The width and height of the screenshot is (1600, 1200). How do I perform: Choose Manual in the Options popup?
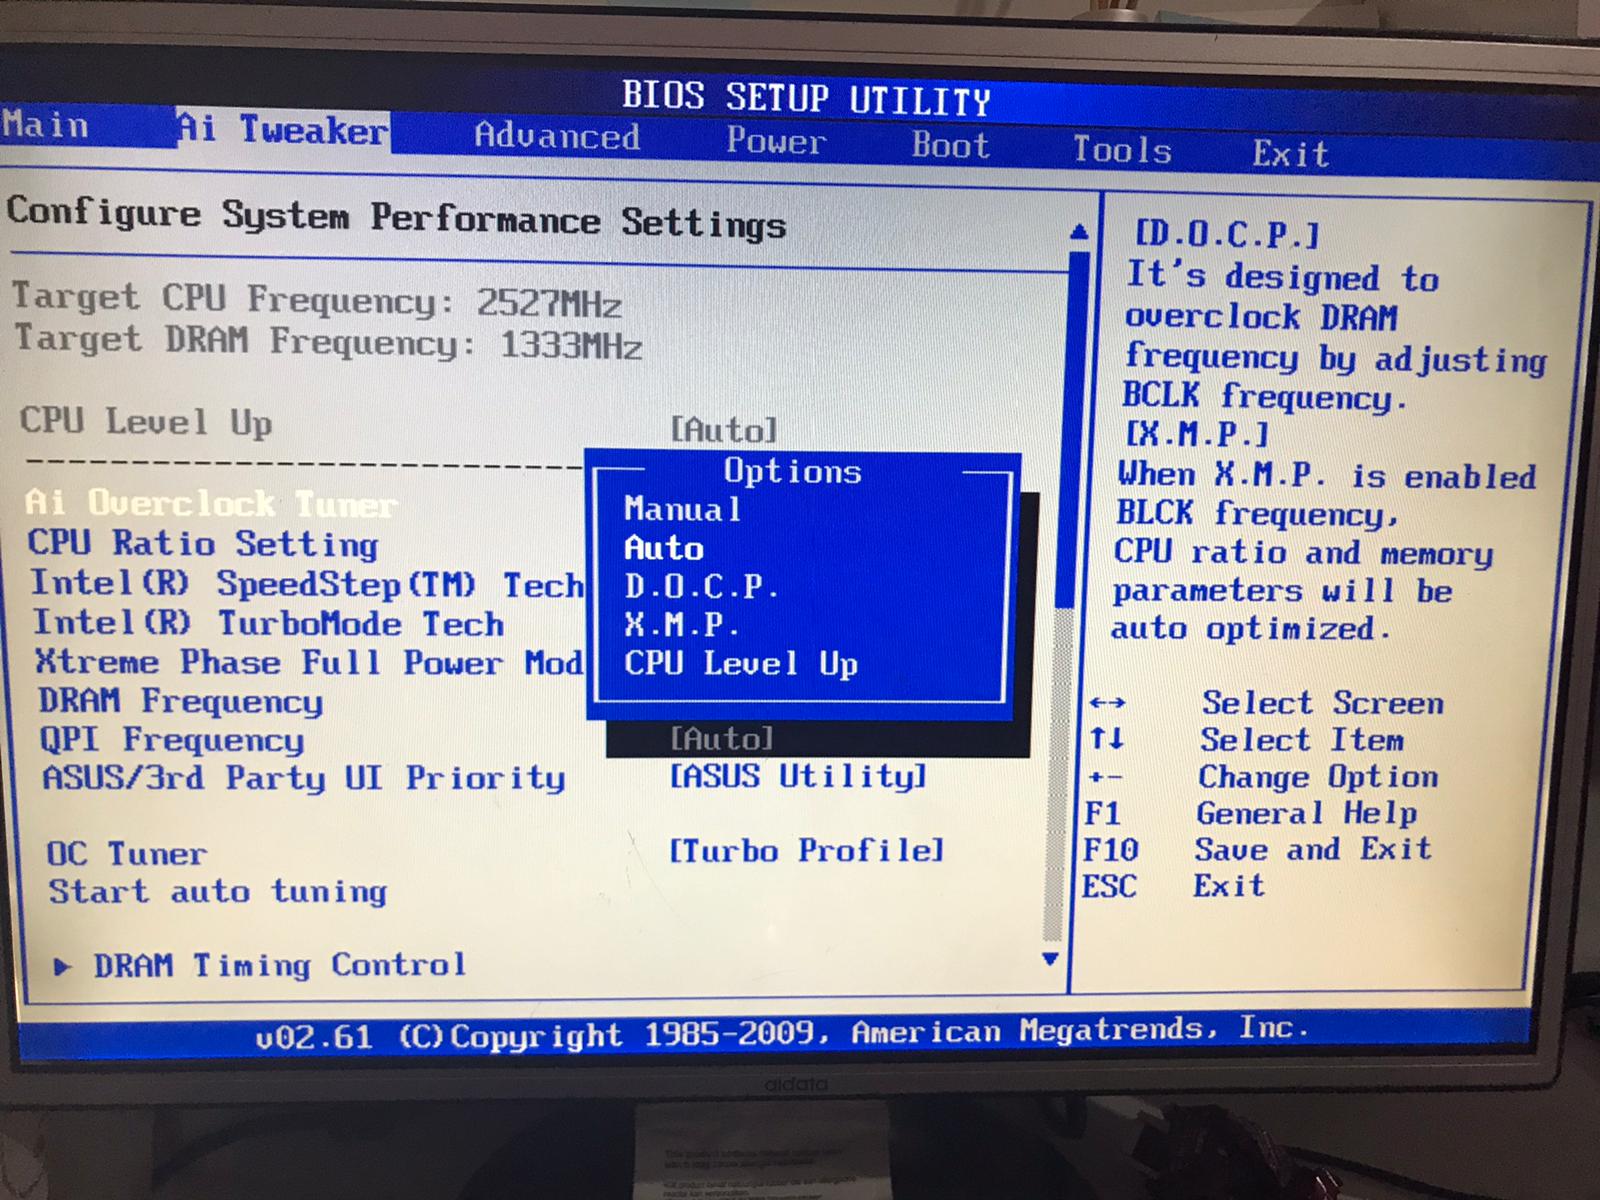(x=683, y=509)
